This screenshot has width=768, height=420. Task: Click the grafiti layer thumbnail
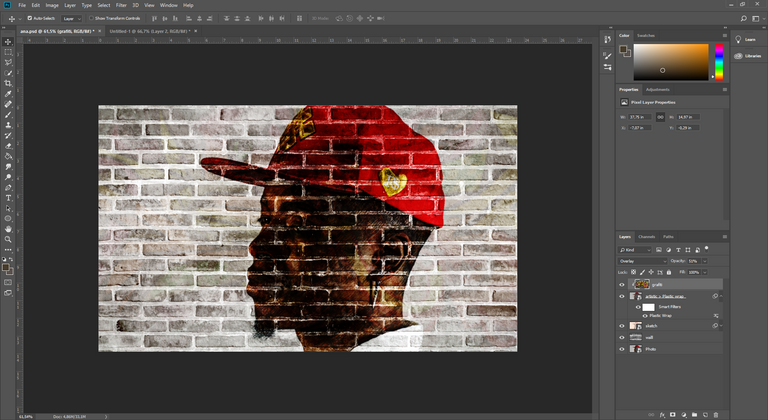tap(641, 284)
